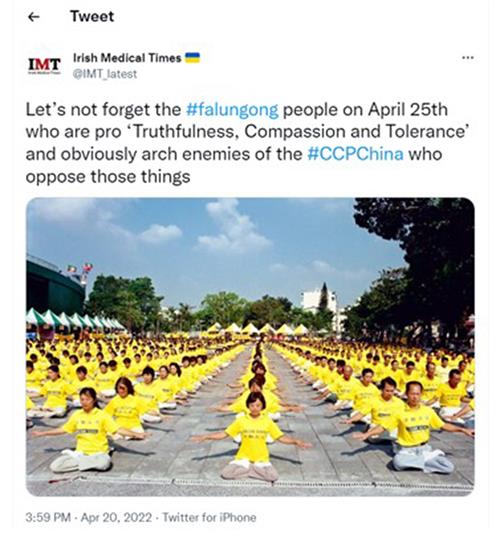Screen dimensions: 500x547
Task: Click the blue sky in the photo
Action: tap(209, 241)
